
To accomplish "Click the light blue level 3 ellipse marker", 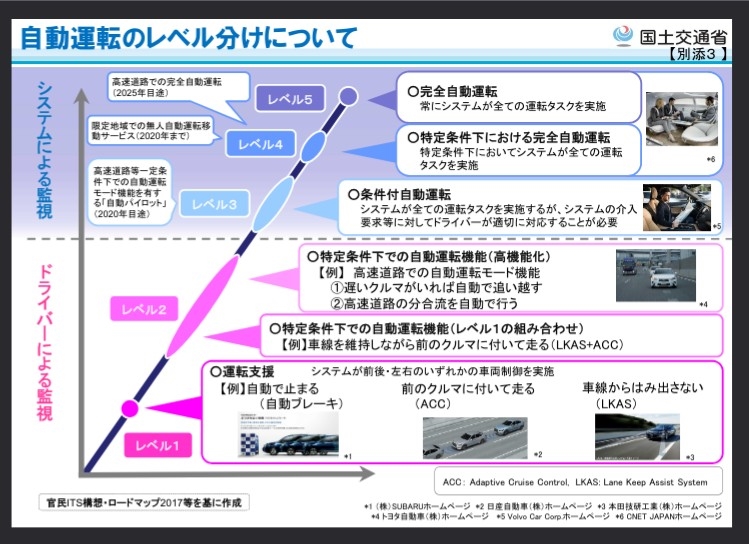I will (x=272, y=204).
